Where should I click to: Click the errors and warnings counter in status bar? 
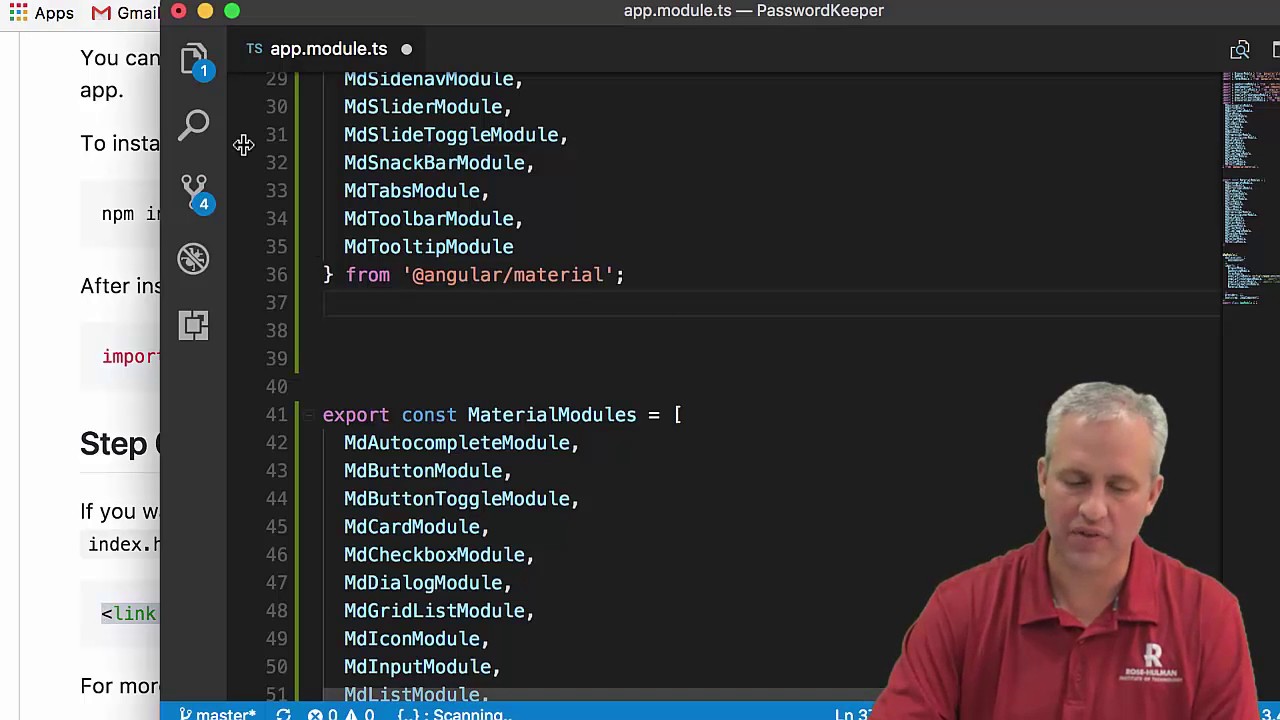(x=341, y=714)
